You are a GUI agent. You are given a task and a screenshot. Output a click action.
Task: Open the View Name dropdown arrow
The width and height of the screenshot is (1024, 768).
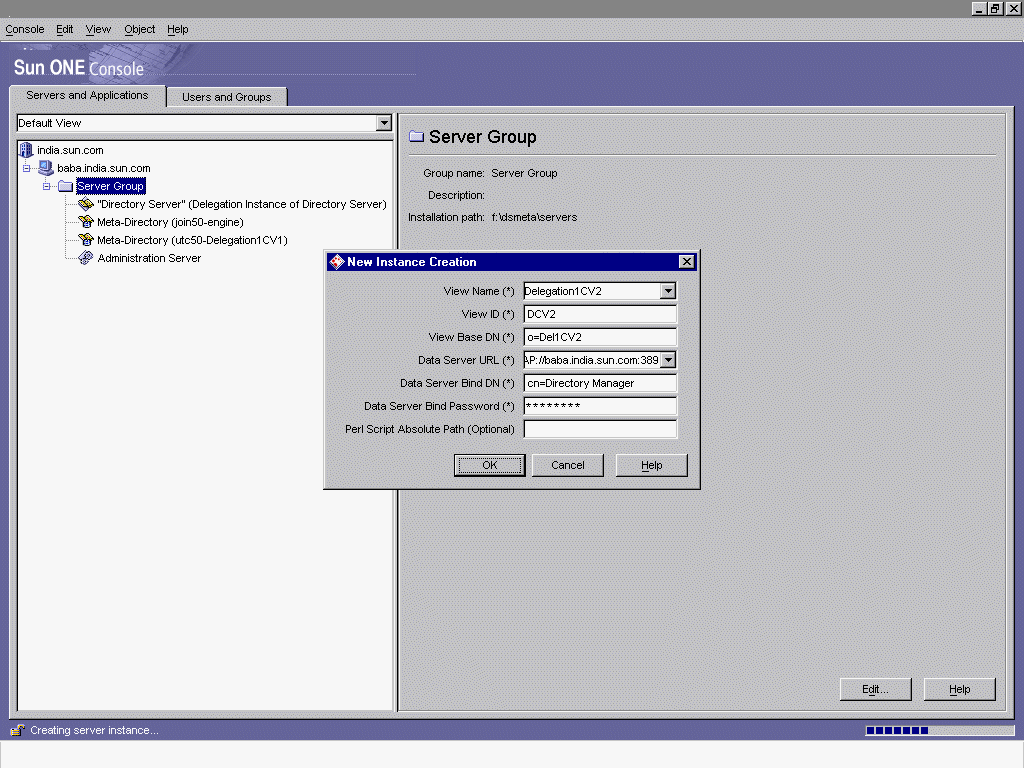[667, 291]
